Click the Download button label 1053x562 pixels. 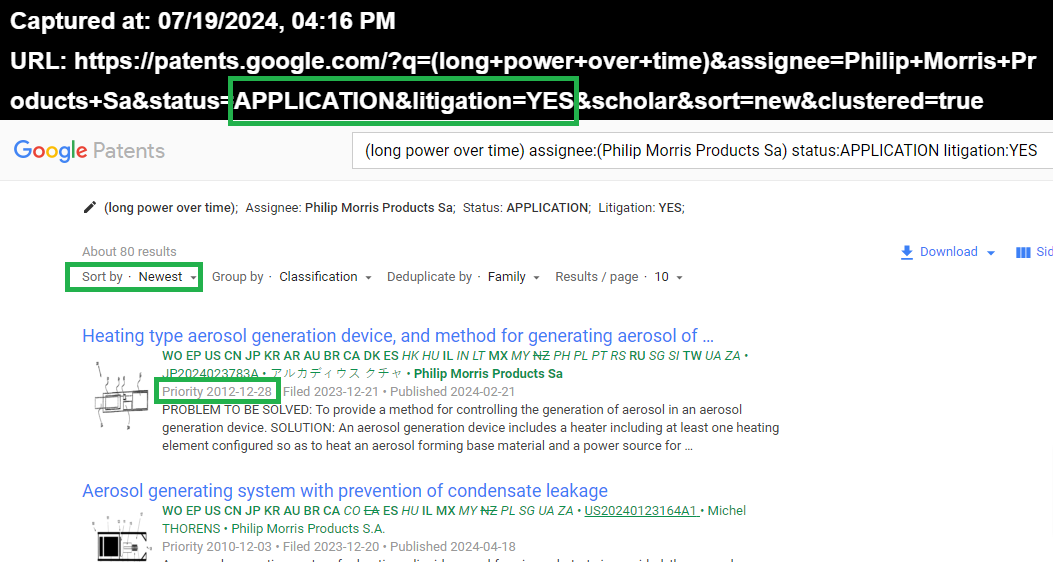[x=948, y=252]
